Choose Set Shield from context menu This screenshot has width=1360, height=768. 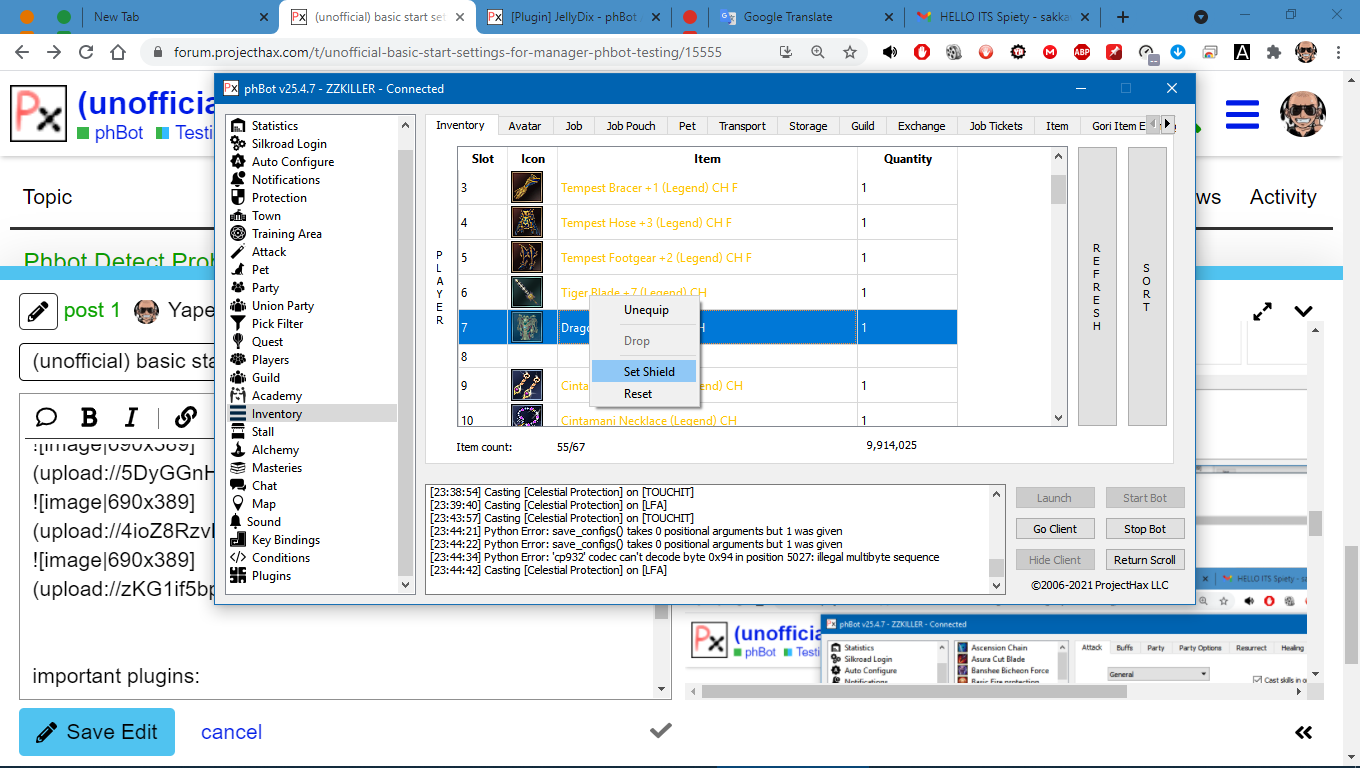tap(649, 371)
